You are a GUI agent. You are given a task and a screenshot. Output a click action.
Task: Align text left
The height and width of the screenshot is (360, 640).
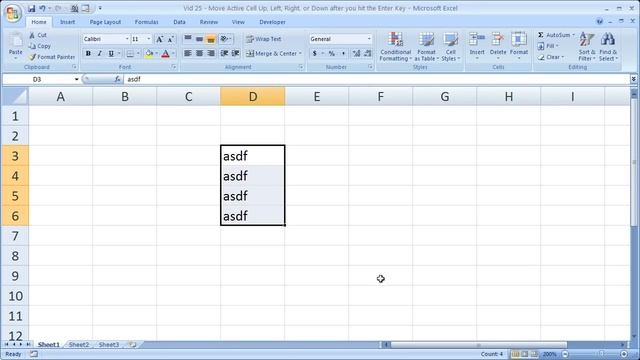(x=187, y=53)
